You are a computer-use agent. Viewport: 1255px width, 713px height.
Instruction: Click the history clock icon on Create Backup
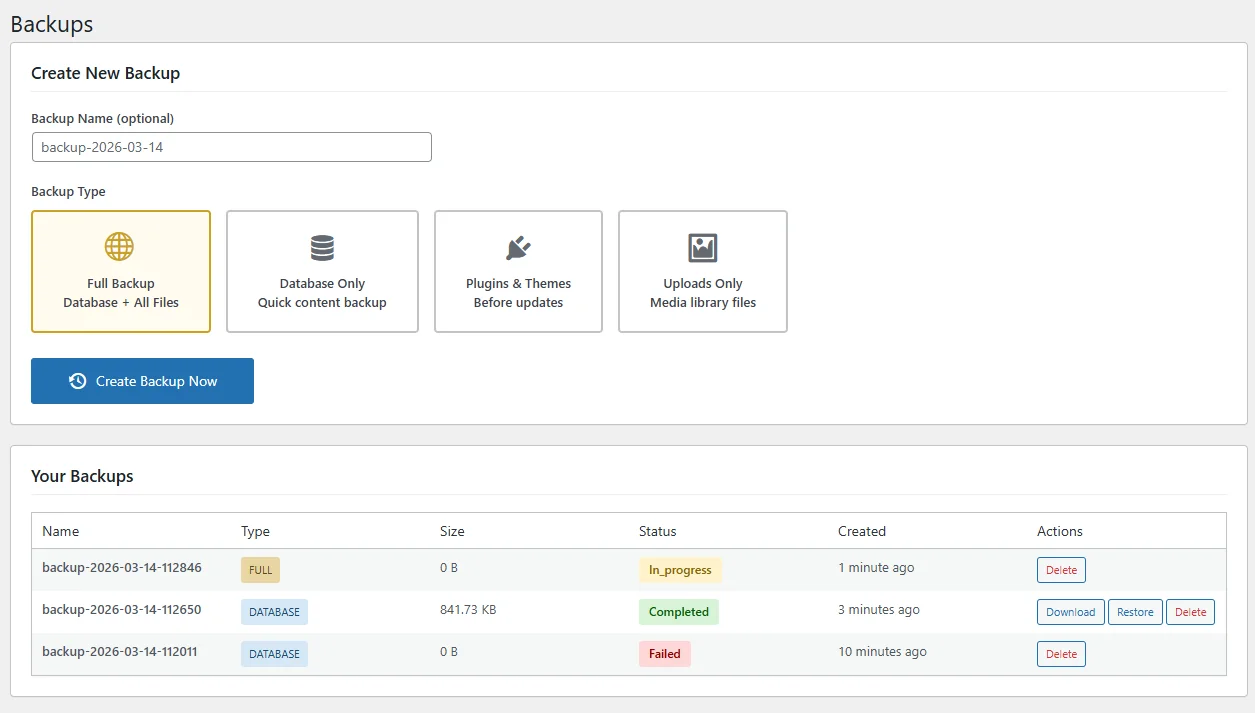77,381
